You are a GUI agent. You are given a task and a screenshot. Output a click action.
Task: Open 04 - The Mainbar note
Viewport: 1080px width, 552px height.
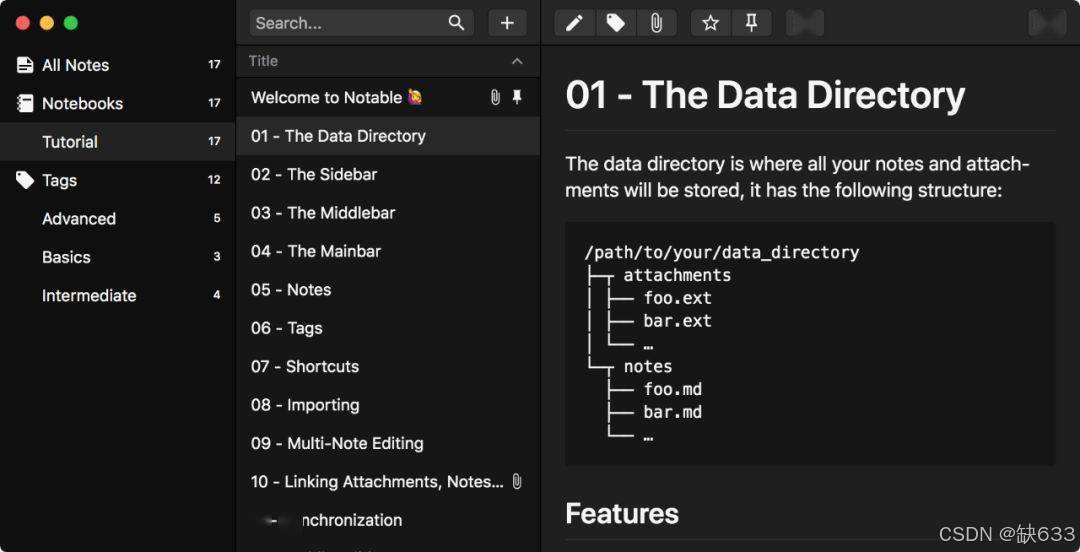tap(388, 252)
